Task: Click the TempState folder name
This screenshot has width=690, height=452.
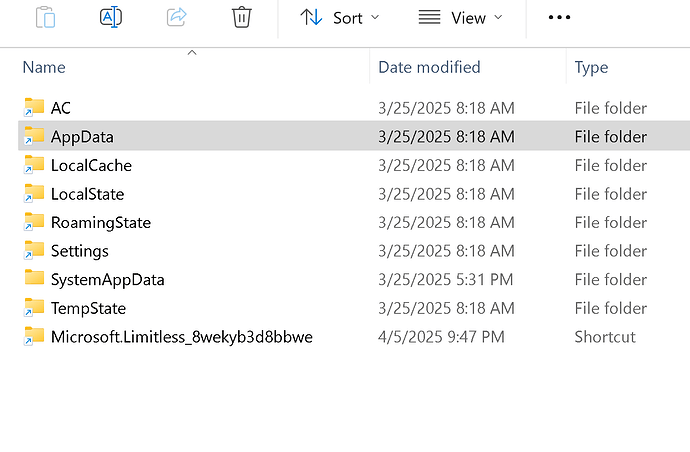Action: (88, 309)
